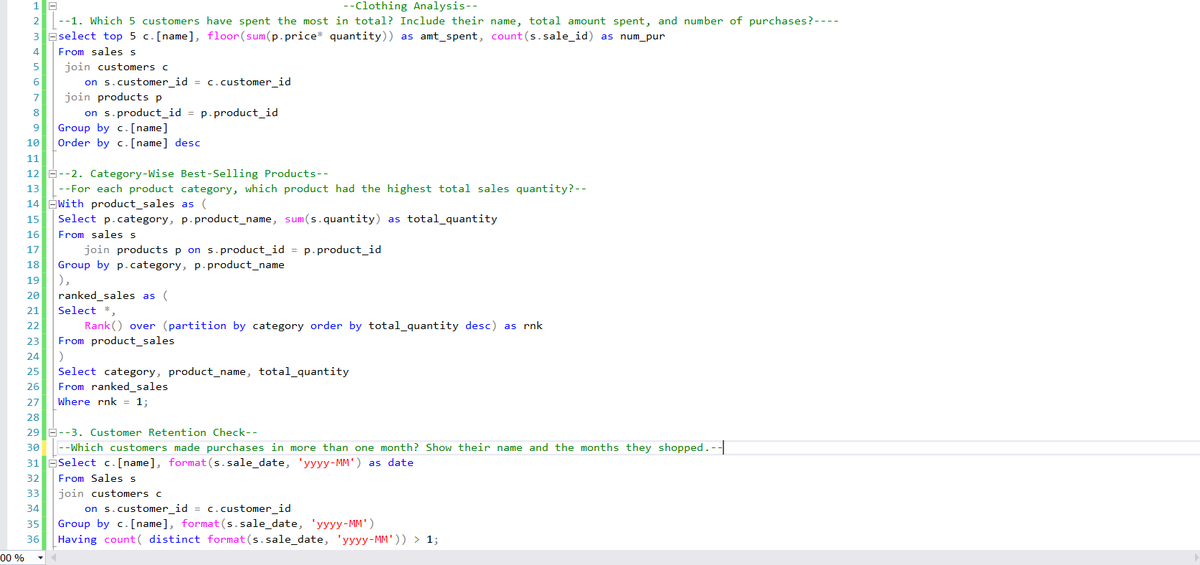The image size is (1200, 565).
Task: Click the '--Clothing Analysis--' title comment
Action: click(409, 6)
